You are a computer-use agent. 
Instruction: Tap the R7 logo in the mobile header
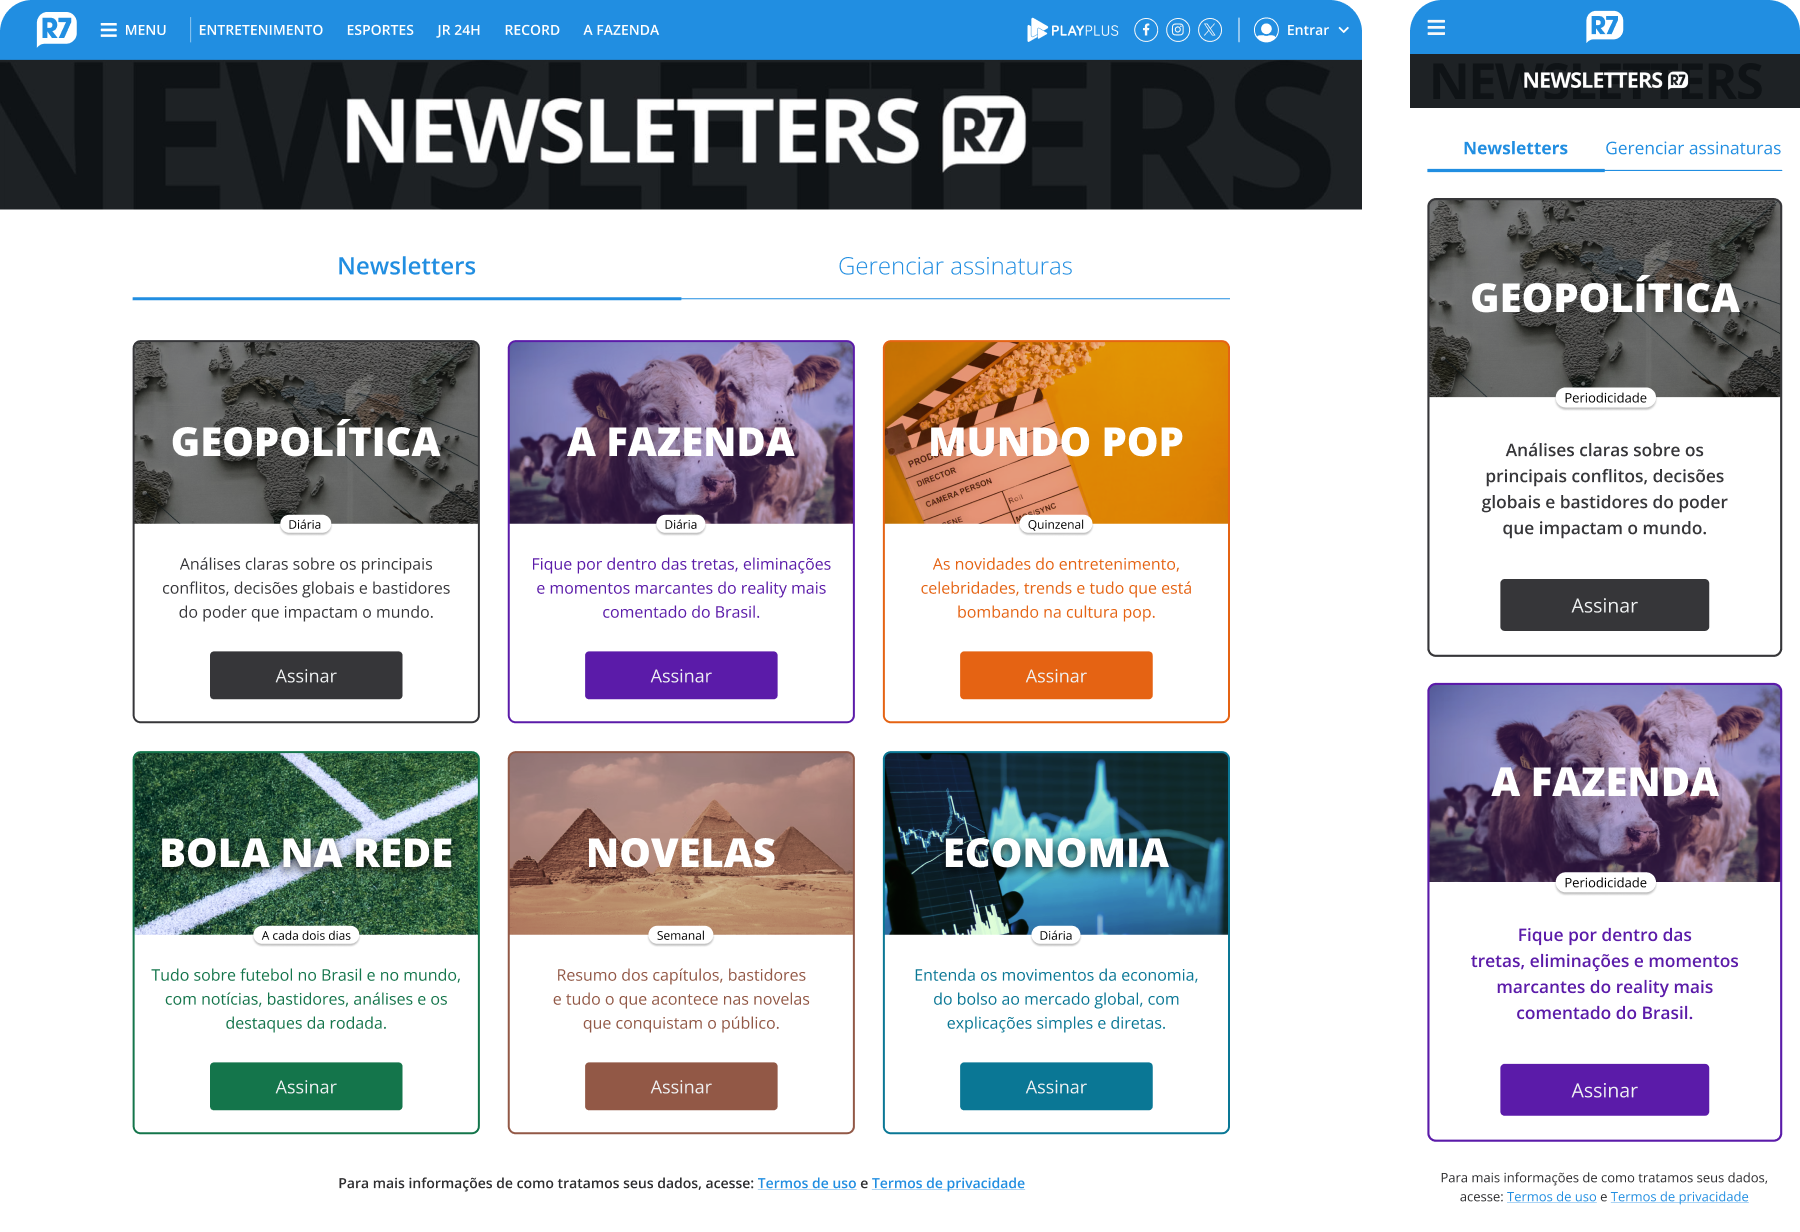(x=1604, y=26)
